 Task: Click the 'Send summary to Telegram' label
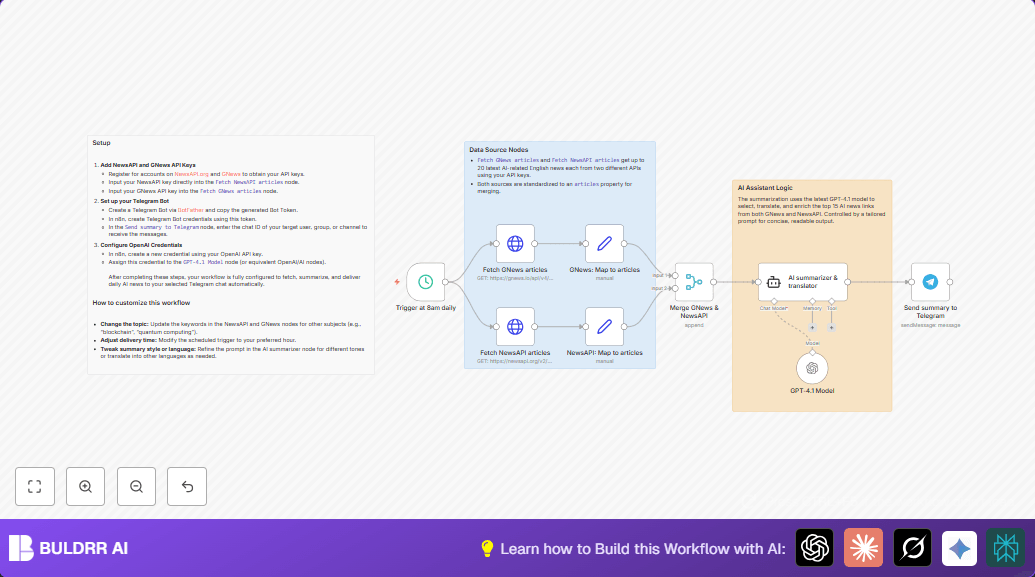click(x=930, y=312)
